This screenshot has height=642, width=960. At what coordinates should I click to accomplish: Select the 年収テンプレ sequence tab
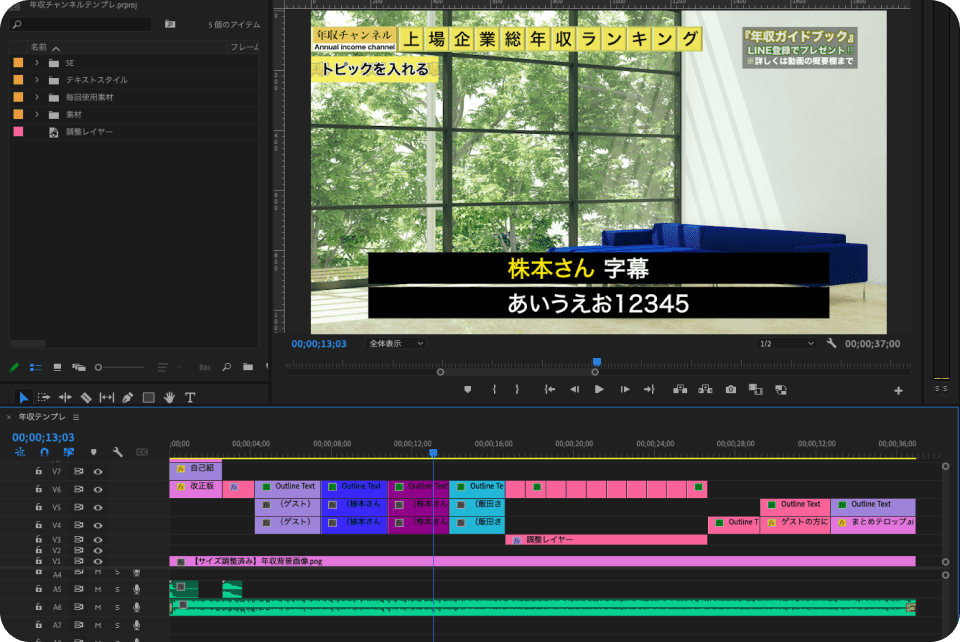[x=42, y=417]
